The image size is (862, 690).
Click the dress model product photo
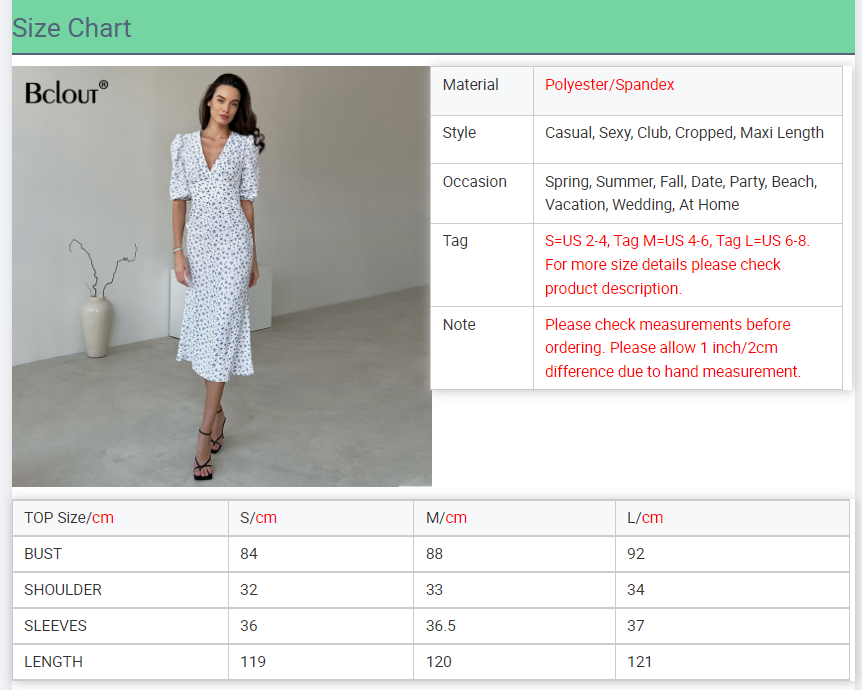[222, 277]
